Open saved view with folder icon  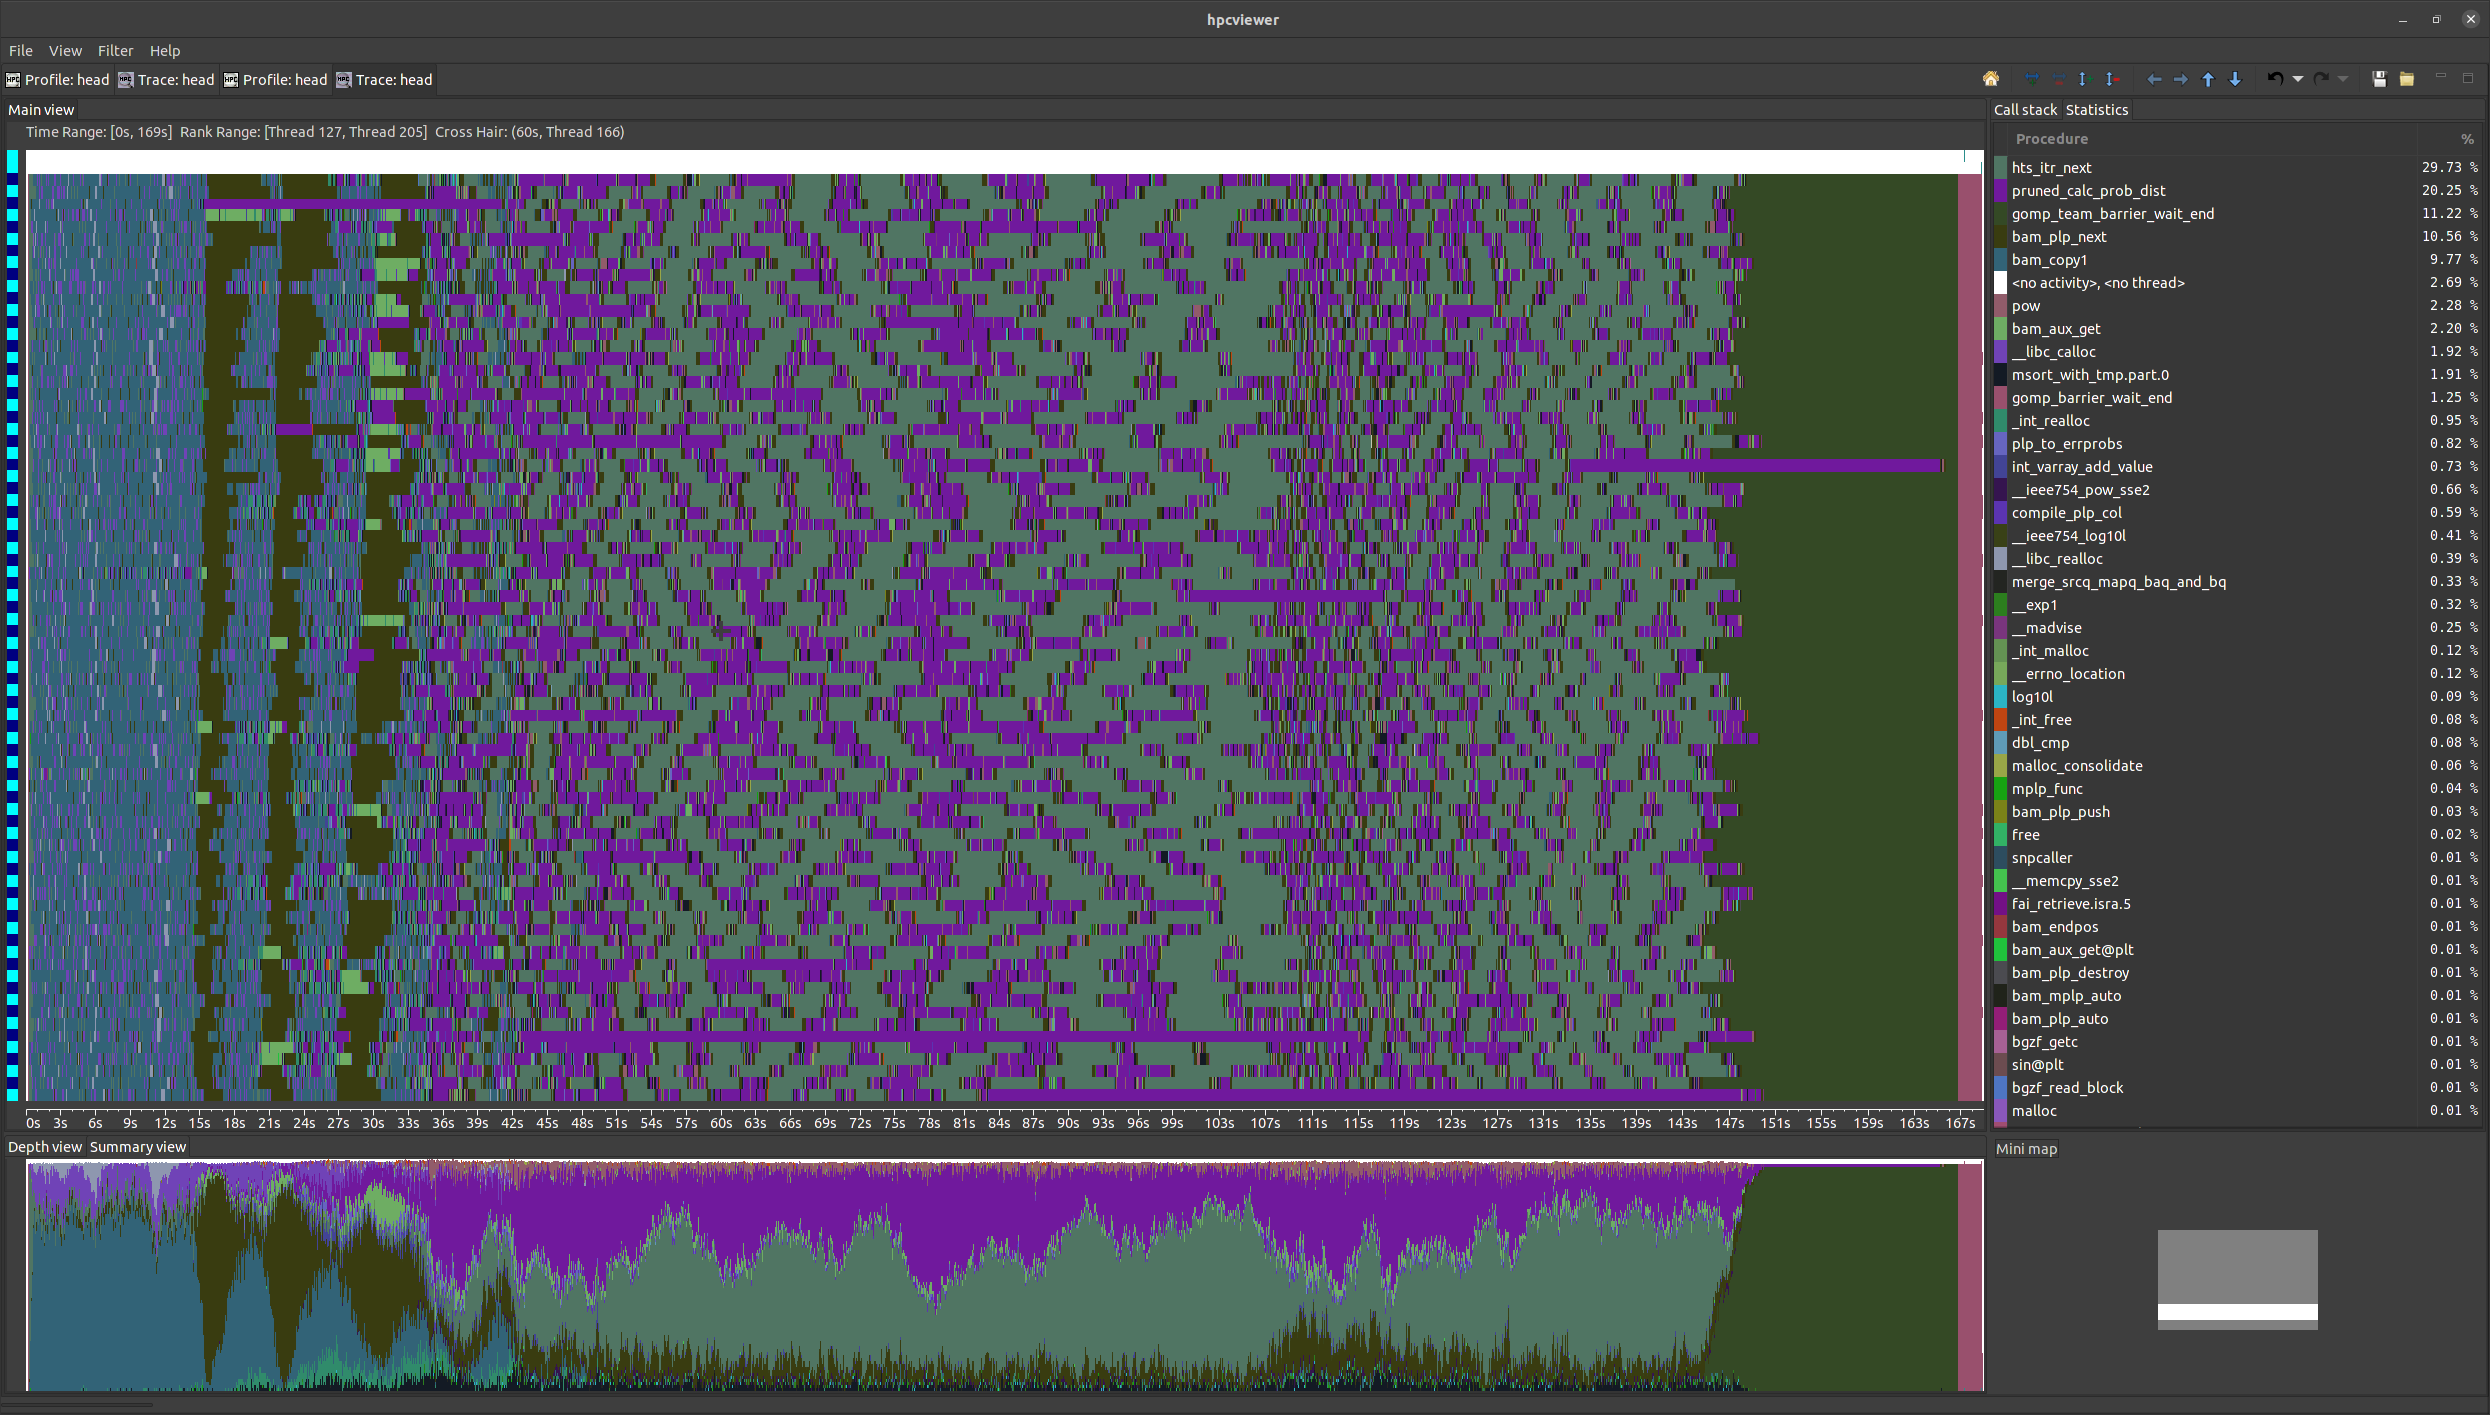pyautogui.click(x=2407, y=79)
